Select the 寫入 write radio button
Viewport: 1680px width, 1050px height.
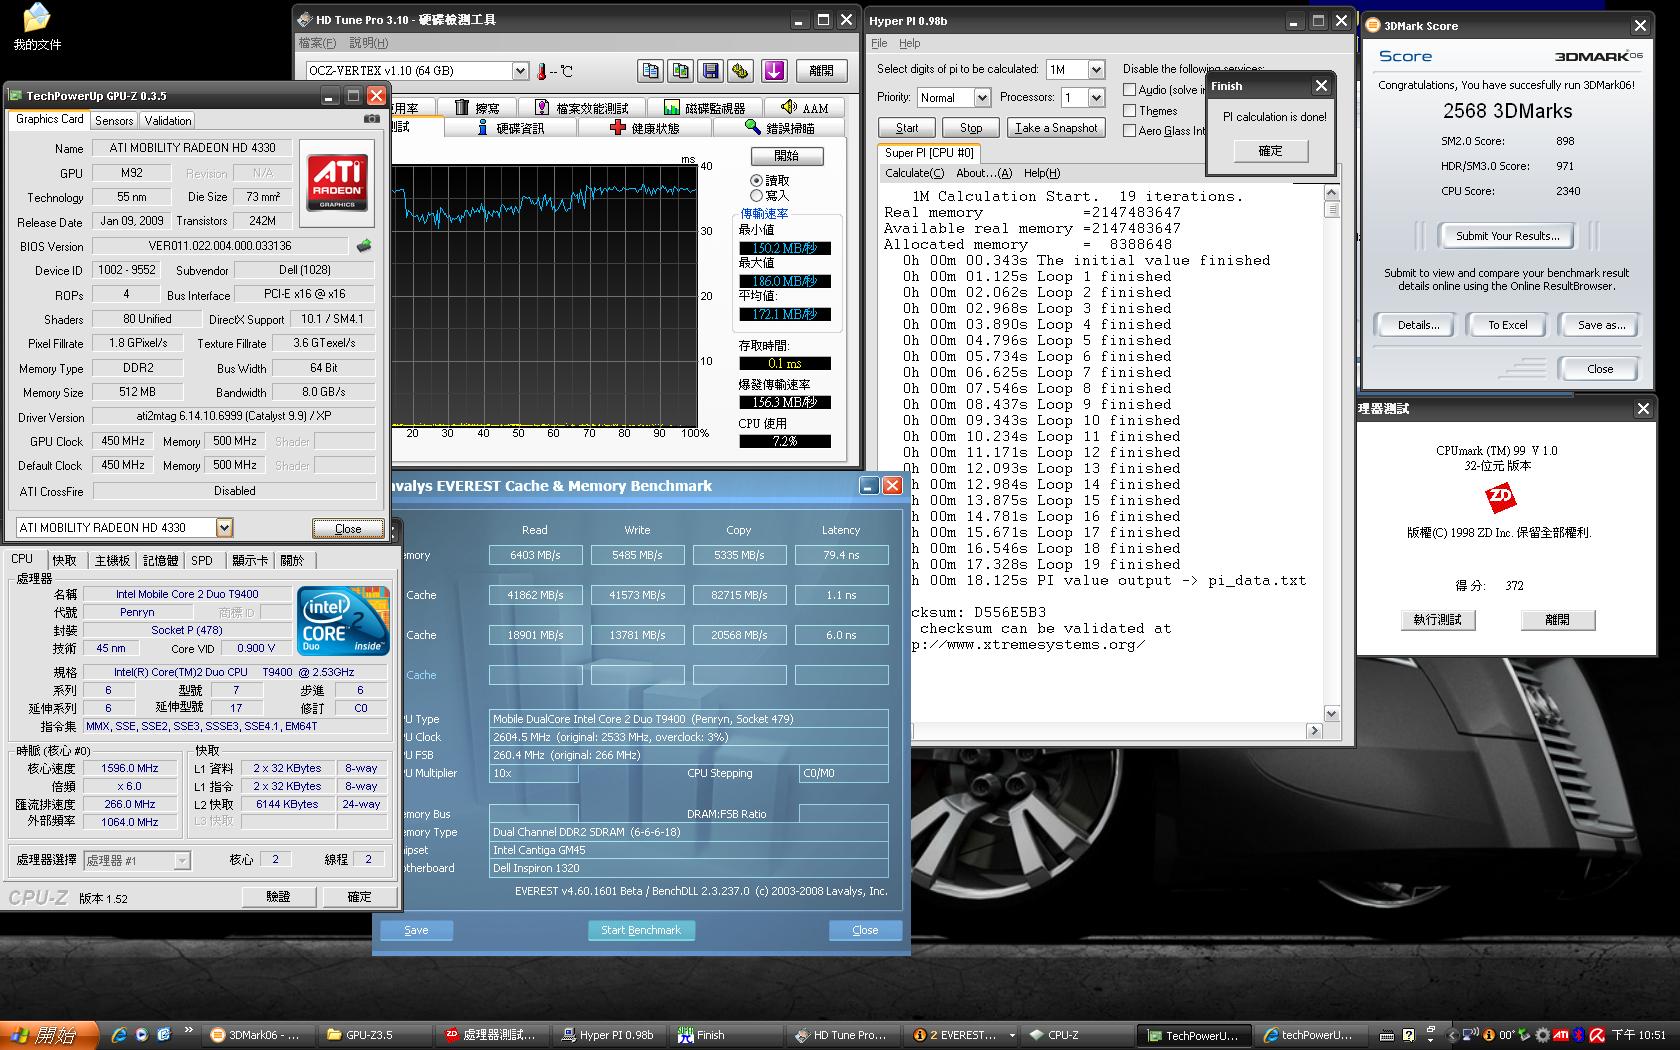(x=756, y=195)
